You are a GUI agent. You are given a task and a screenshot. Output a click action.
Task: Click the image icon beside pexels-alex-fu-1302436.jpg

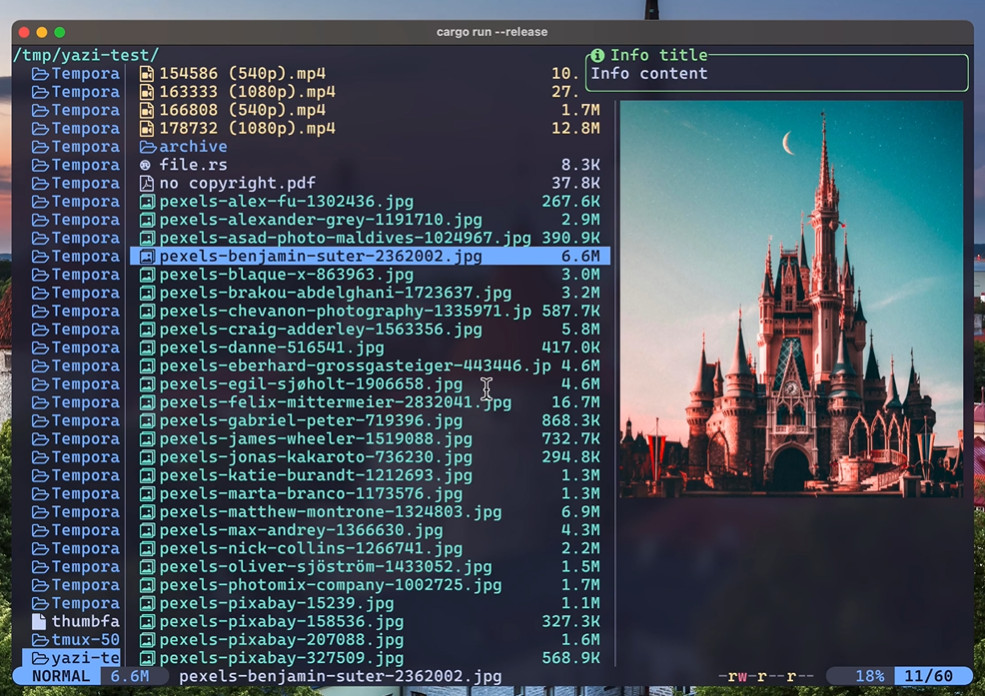coord(147,202)
